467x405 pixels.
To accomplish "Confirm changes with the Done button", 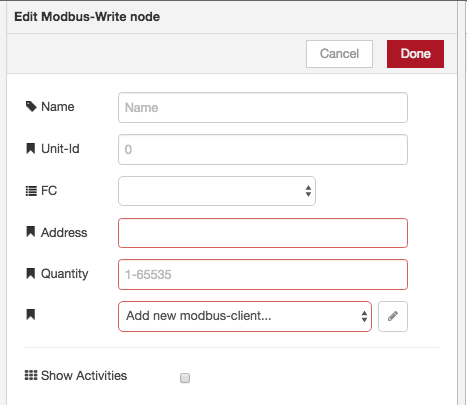I will [415, 54].
